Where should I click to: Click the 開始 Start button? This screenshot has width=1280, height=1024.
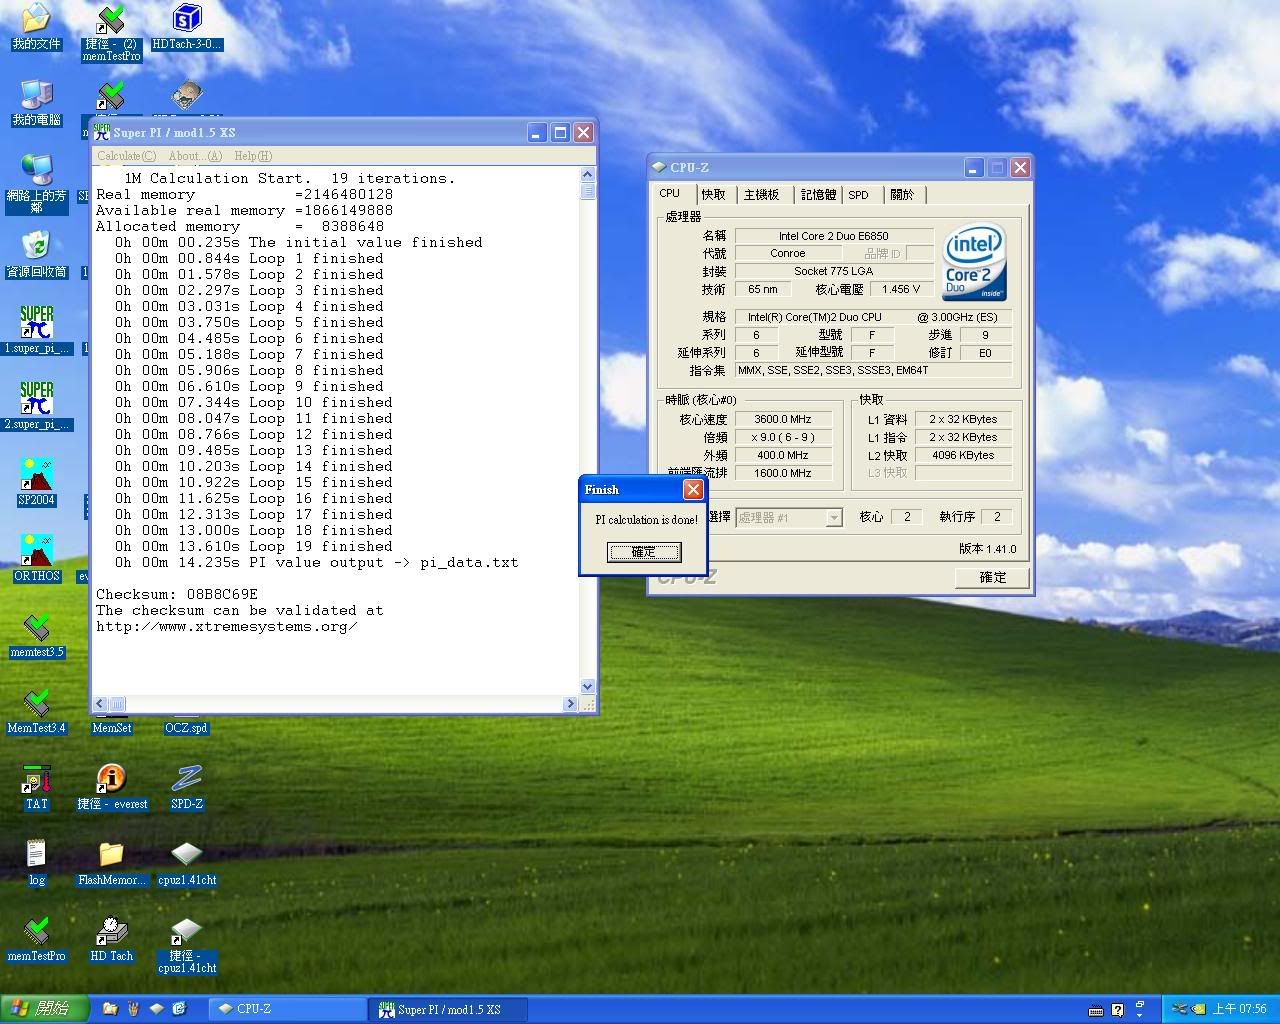tap(45, 1009)
